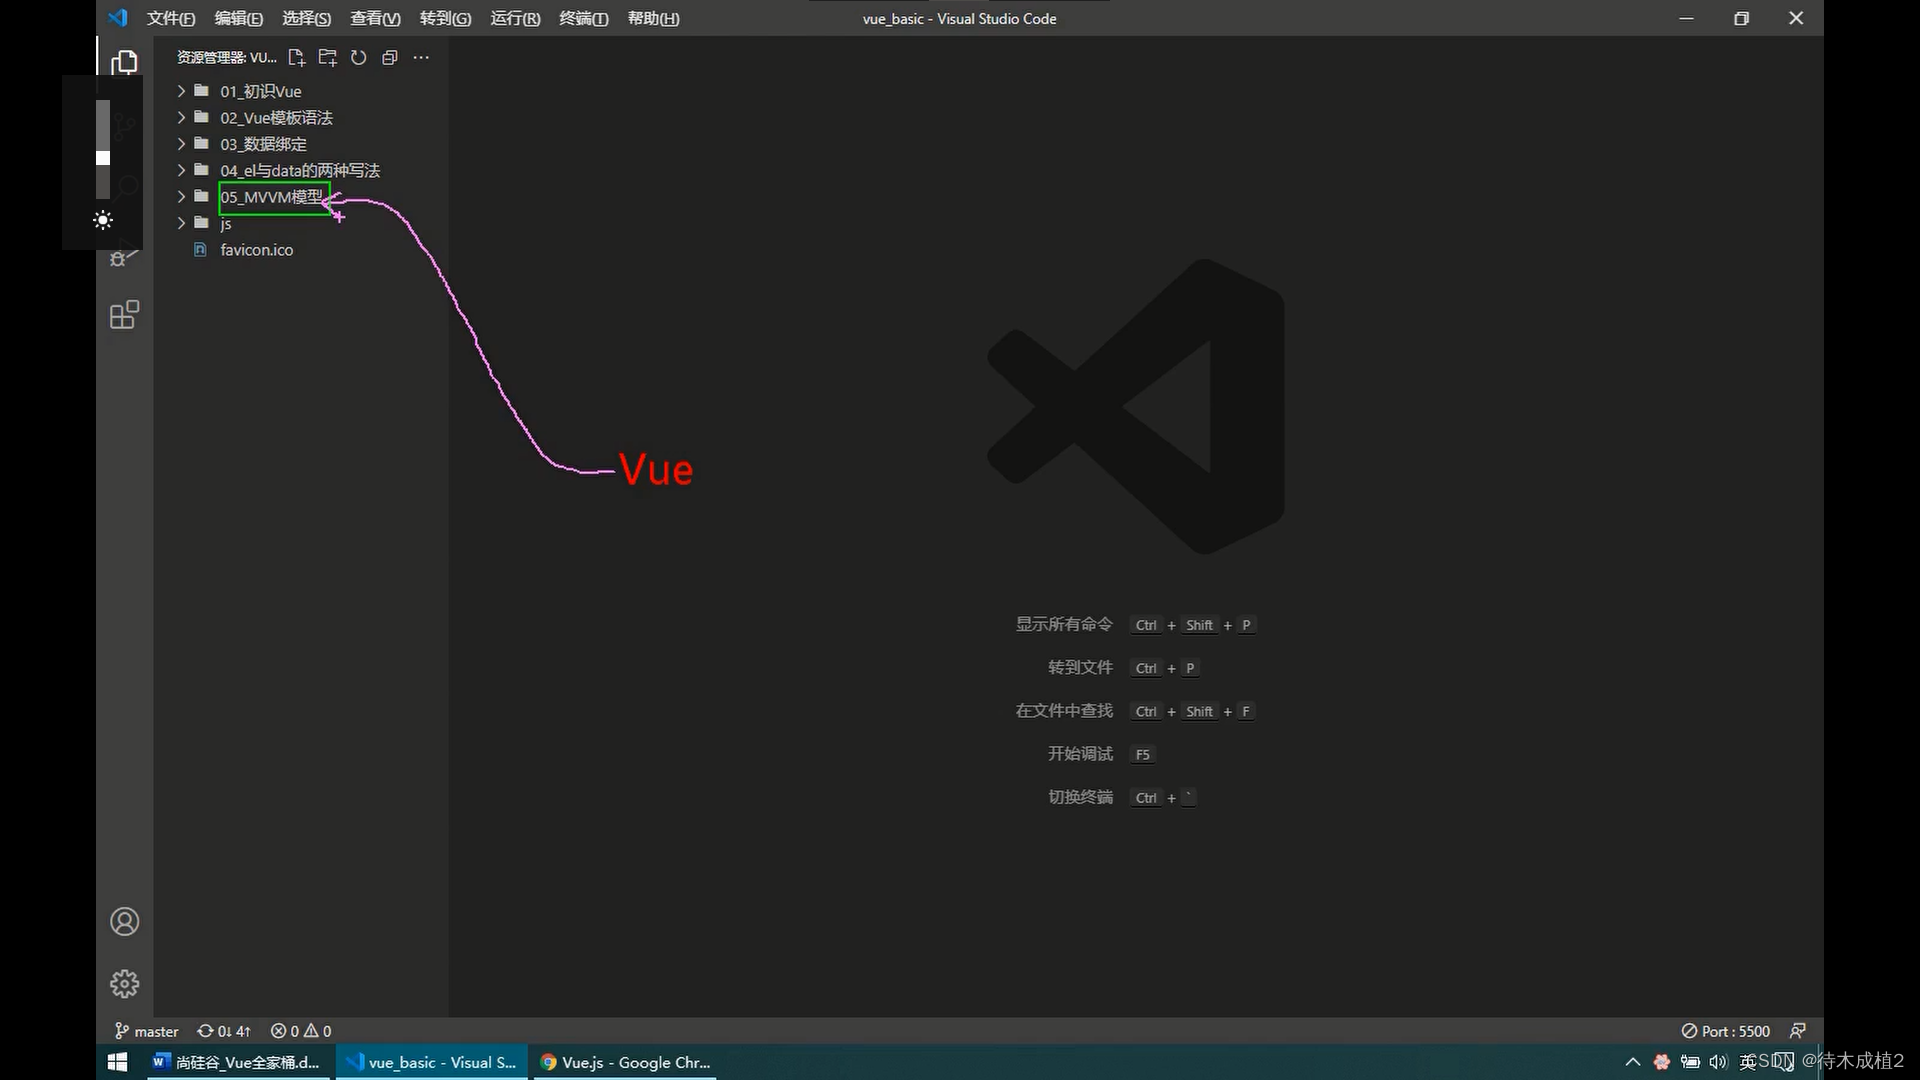1920x1080 pixels.
Task: Expand the 01_初识Vue folder chevron
Action: [x=181, y=91]
